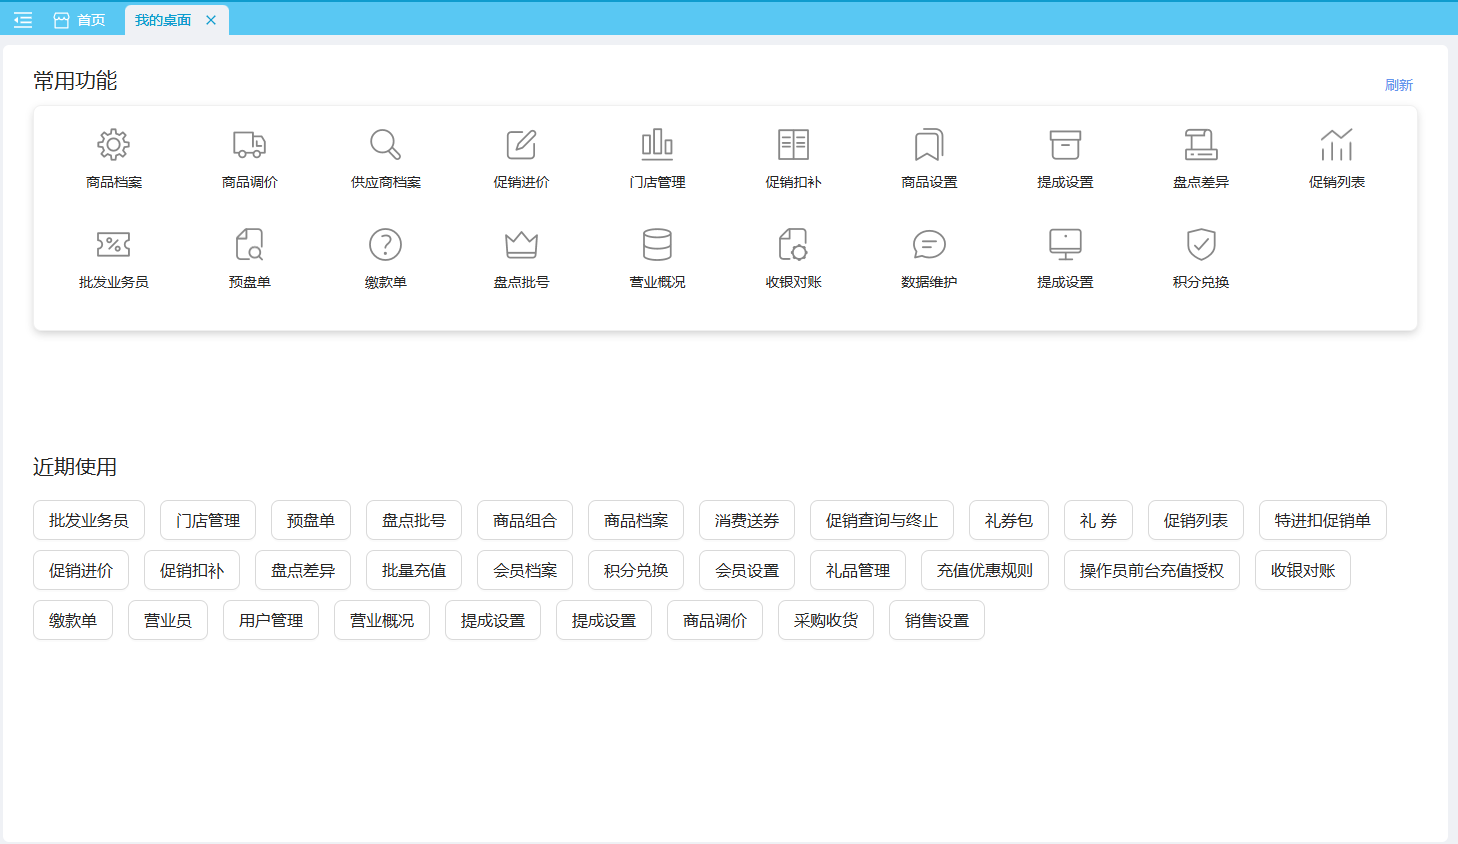This screenshot has width=1458, height=844.
Task: Click the 刷新 link
Action: coord(1398,85)
